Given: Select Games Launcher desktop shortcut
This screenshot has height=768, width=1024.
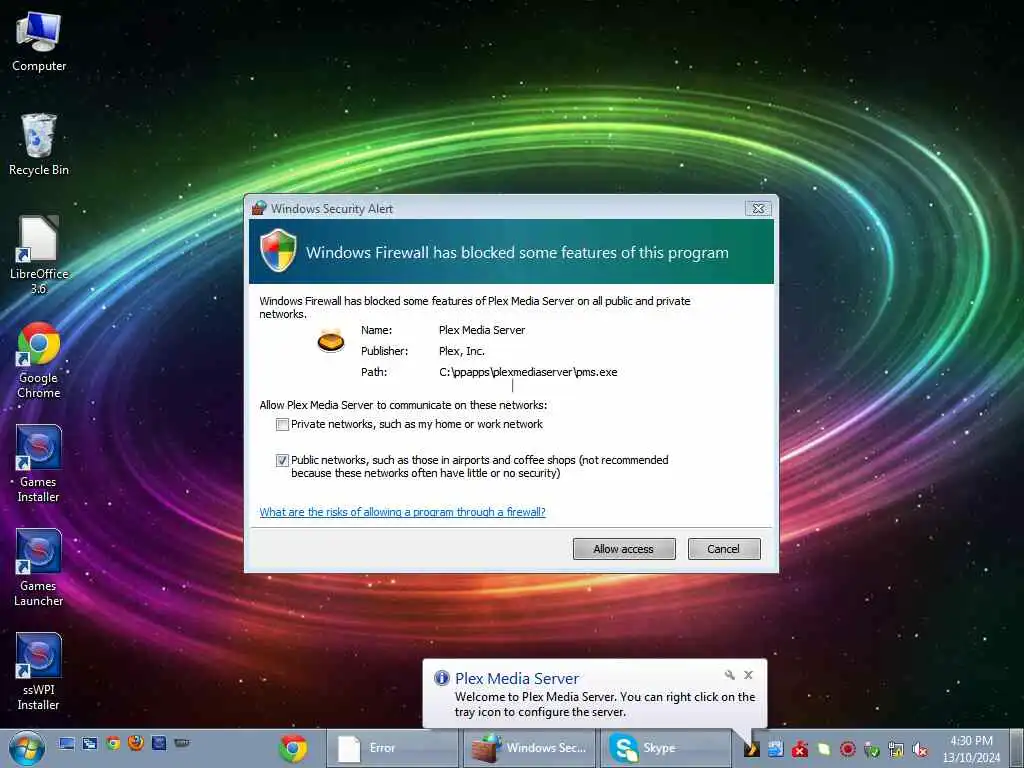Looking at the screenshot, I should 39,568.
